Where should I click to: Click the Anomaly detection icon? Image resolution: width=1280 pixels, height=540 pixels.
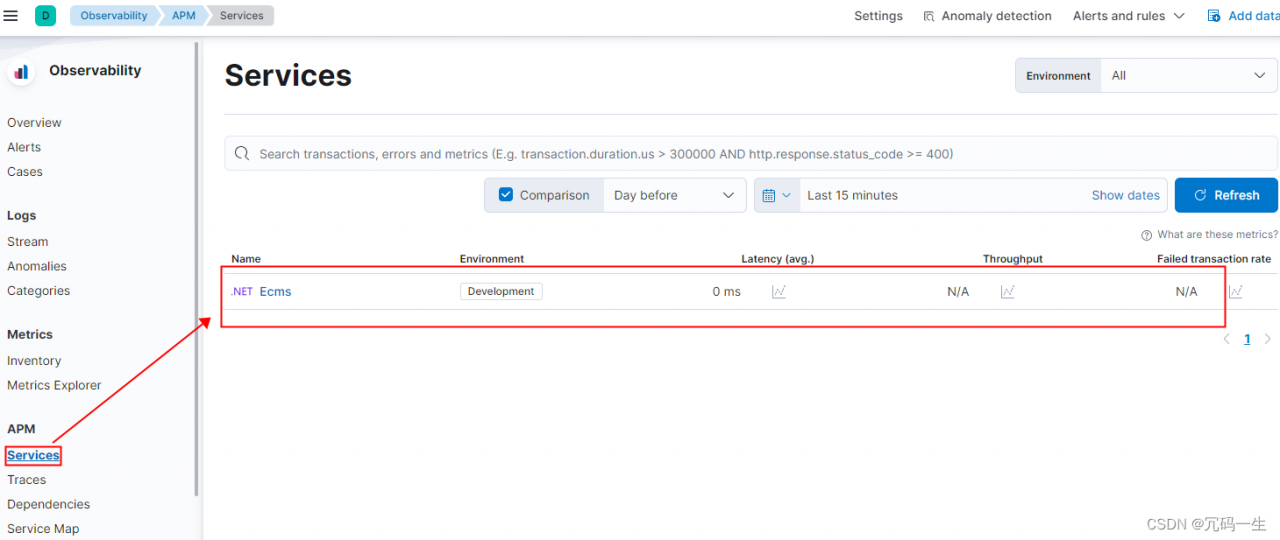tap(929, 16)
